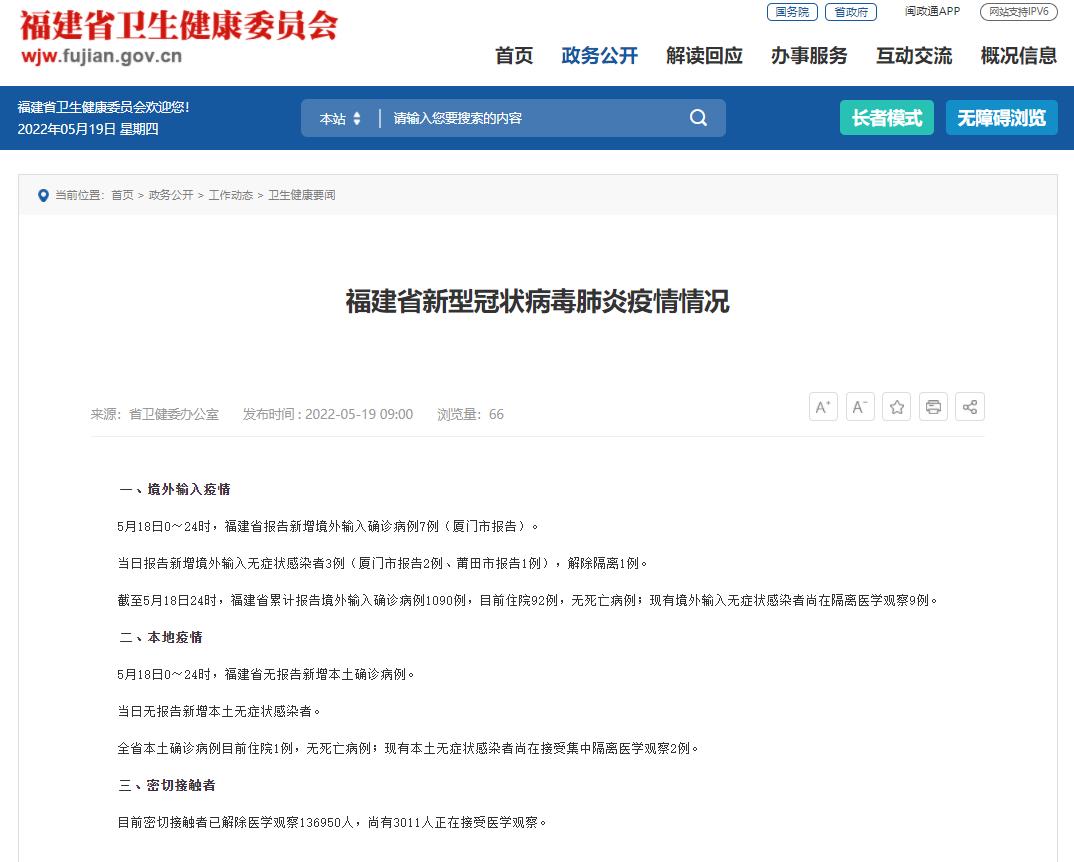Decrease article font size with A- icon
The width and height of the screenshot is (1074, 862).
(x=860, y=407)
